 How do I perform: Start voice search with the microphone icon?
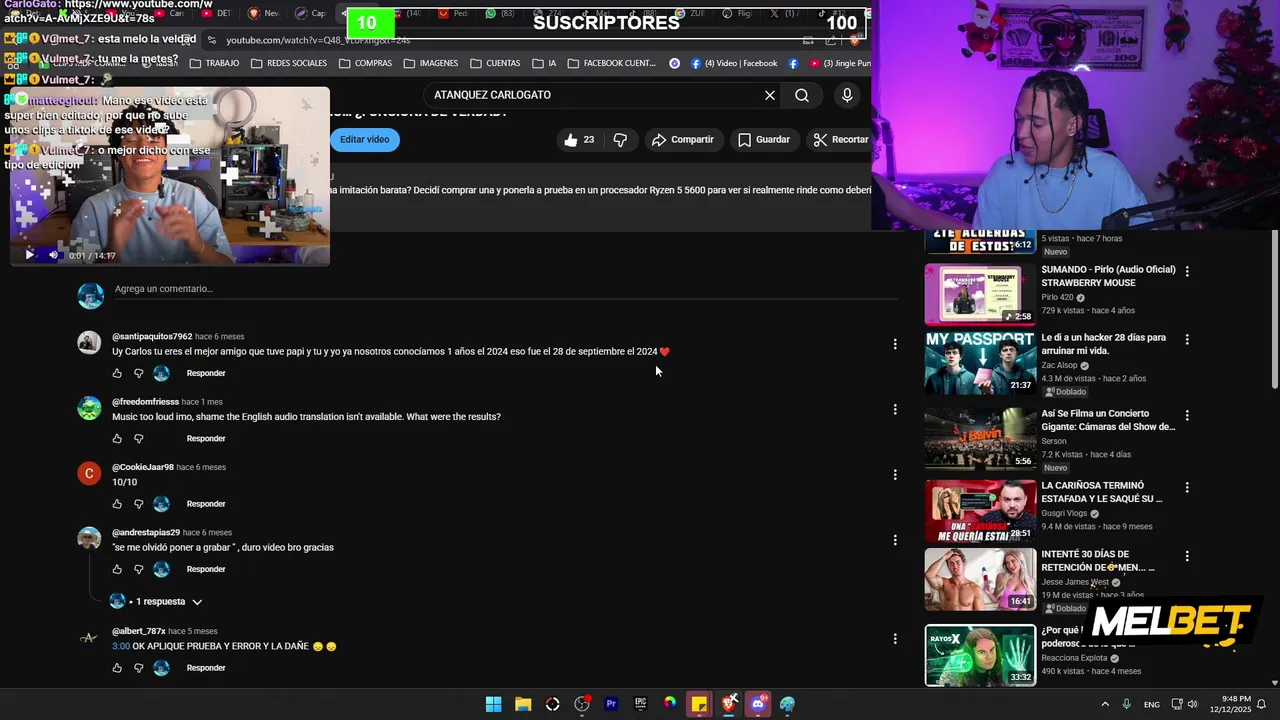(x=847, y=95)
